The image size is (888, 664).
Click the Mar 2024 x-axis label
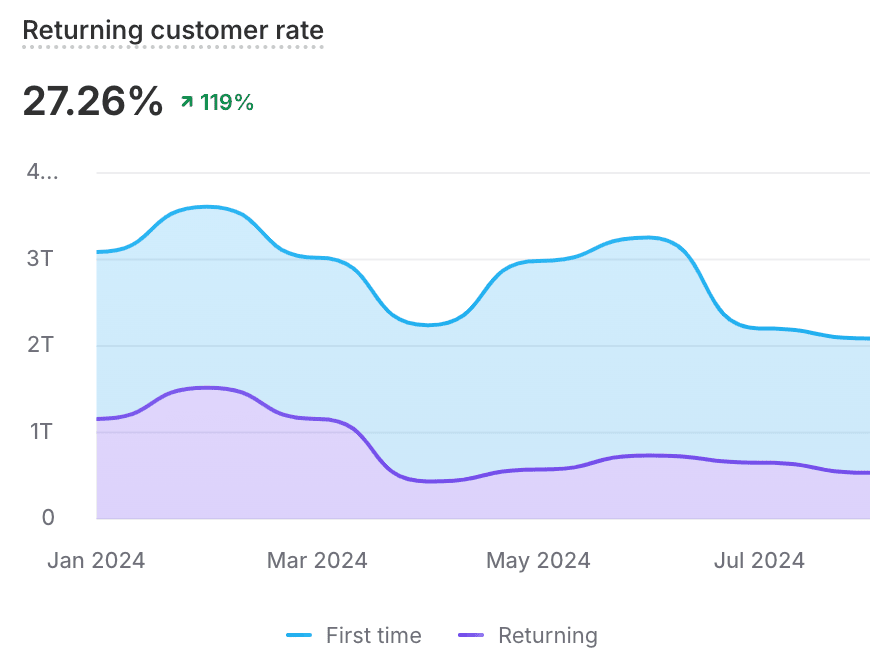click(x=317, y=560)
